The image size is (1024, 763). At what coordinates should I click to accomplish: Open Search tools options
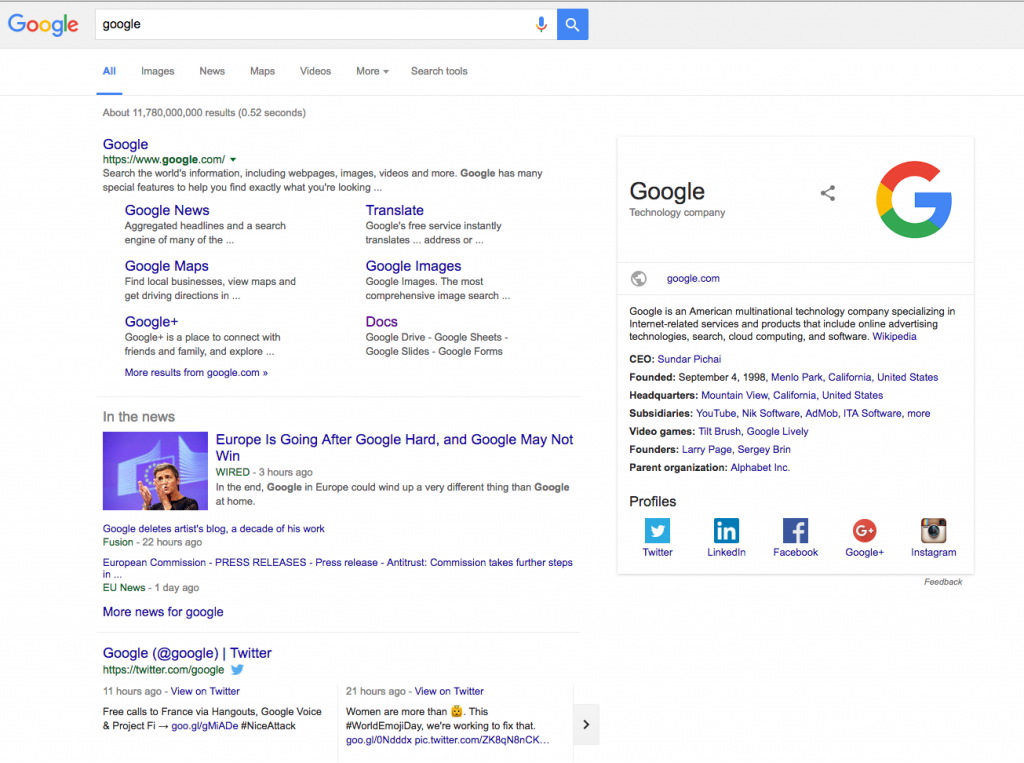pos(439,71)
